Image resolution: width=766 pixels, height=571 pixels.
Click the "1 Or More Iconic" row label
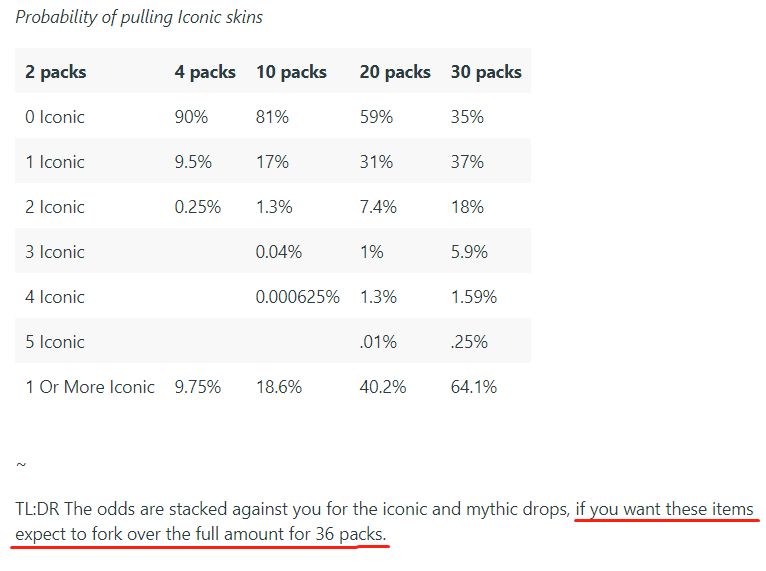pos(90,387)
